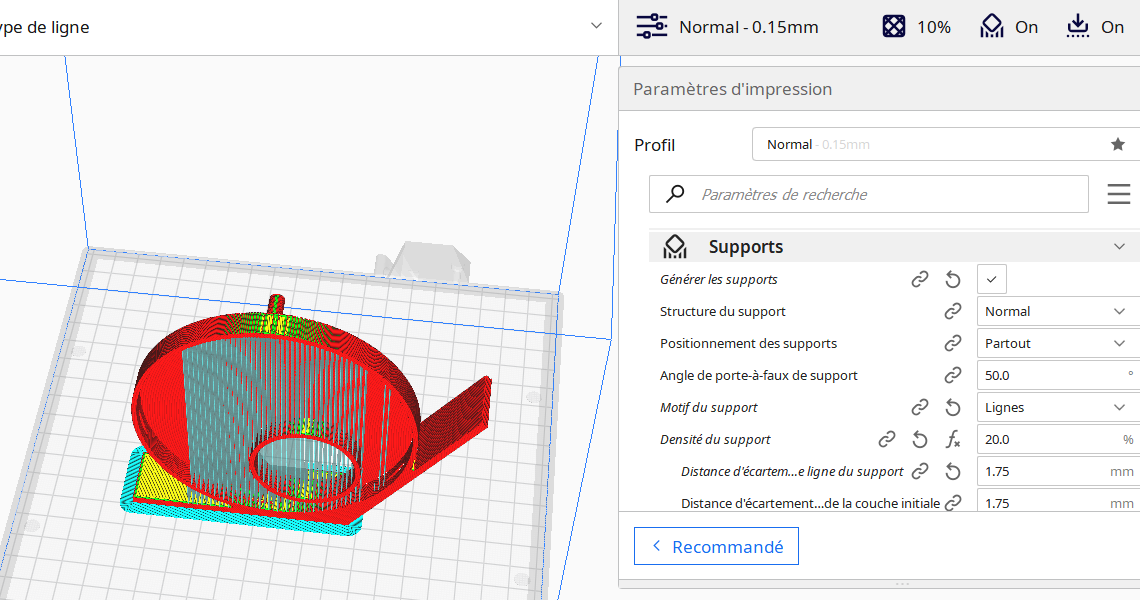Open the Motif du support dropdown

1056,407
